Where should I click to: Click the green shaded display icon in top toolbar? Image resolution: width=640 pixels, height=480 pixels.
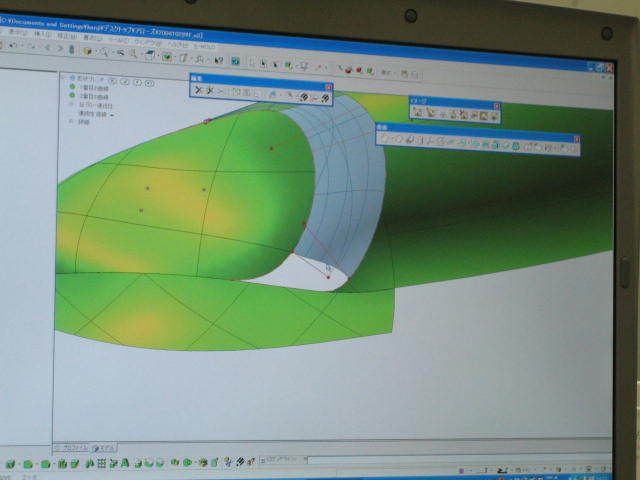pyautogui.click(x=167, y=57)
